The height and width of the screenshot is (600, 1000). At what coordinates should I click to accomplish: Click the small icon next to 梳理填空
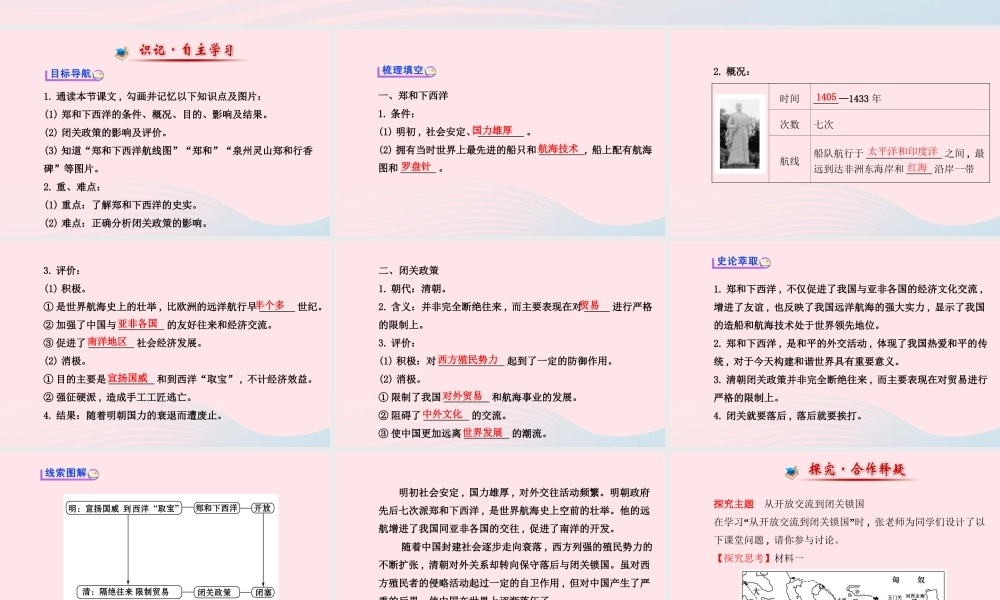[430, 71]
